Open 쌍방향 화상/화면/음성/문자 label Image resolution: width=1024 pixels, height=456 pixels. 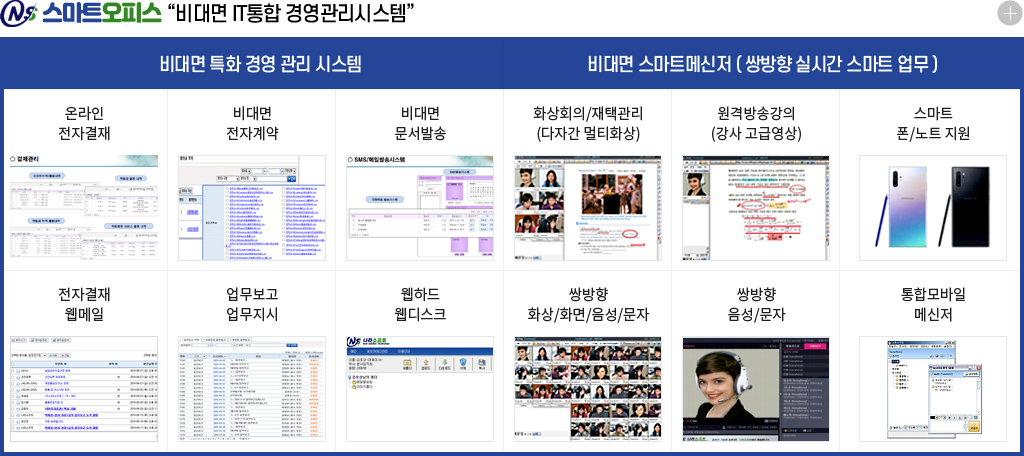click(588, 304)
